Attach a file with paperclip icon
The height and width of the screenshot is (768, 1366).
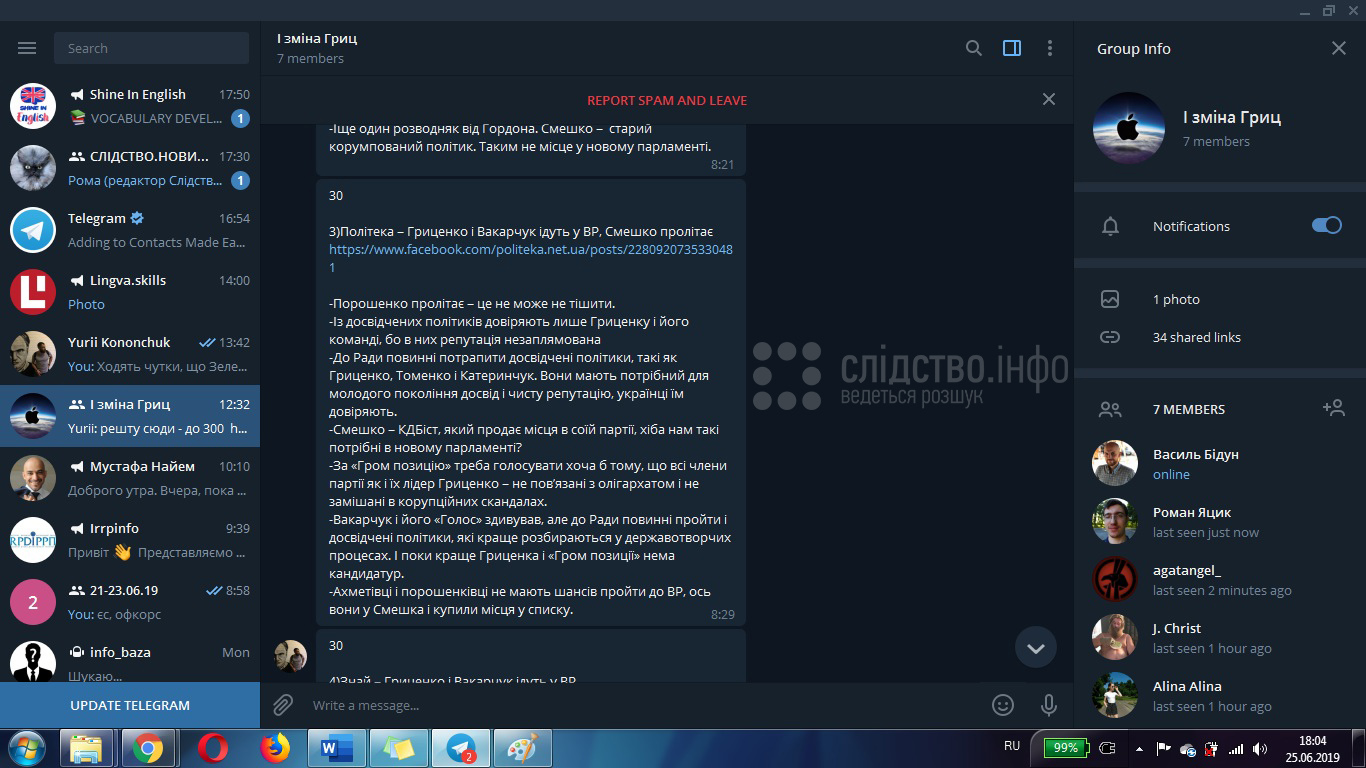283,705
